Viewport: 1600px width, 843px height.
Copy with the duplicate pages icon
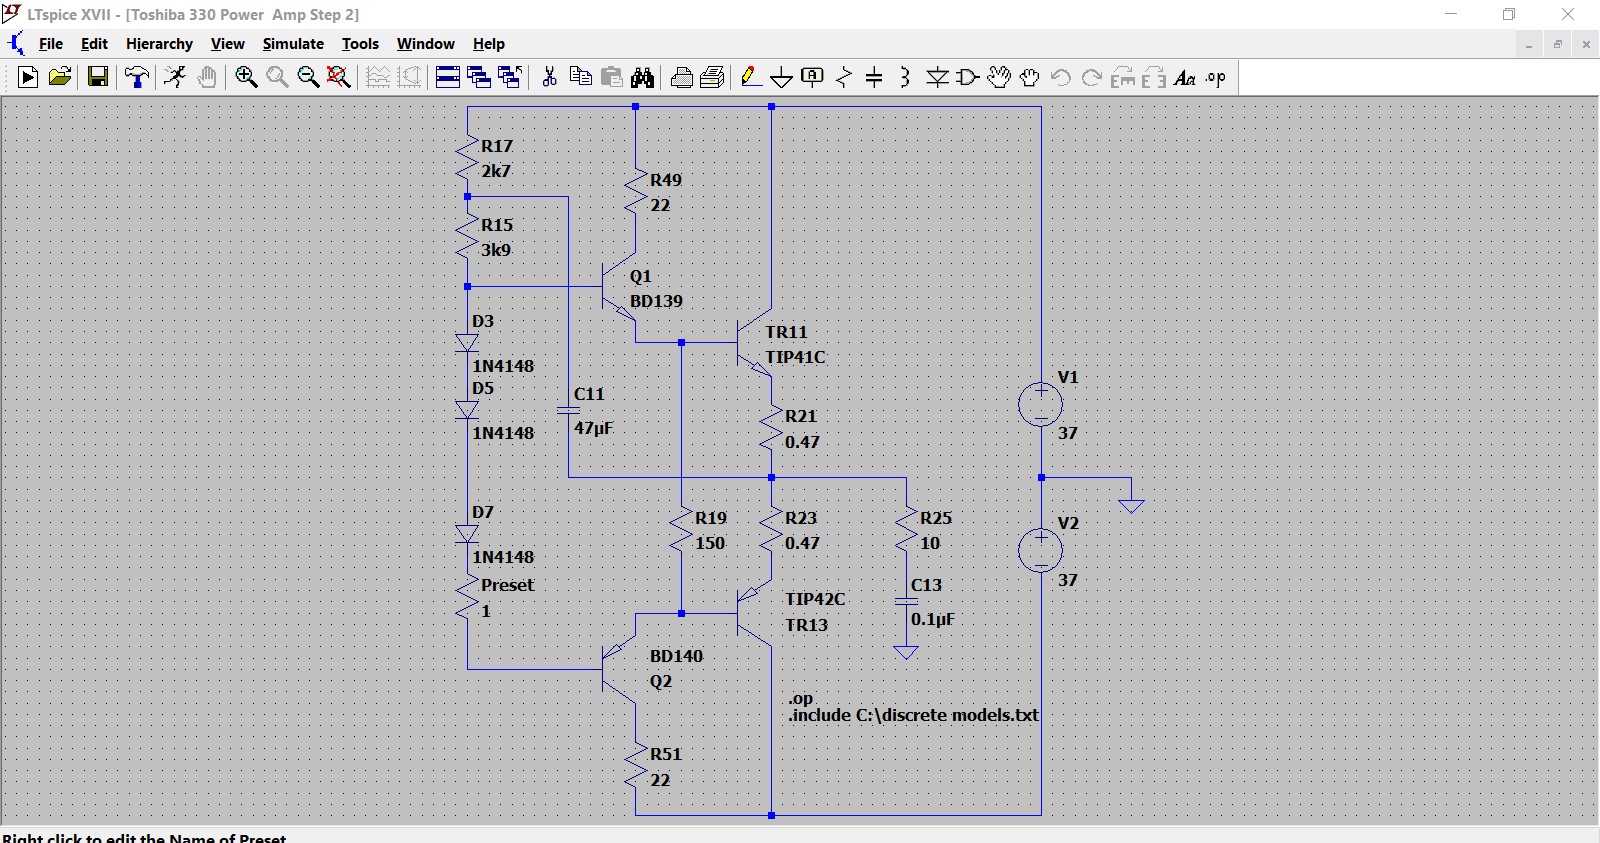[580, 77]
